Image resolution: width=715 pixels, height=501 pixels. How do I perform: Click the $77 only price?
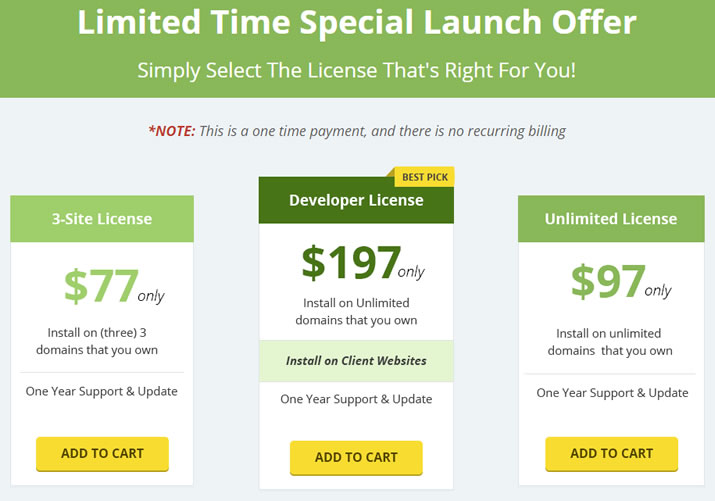114,286
